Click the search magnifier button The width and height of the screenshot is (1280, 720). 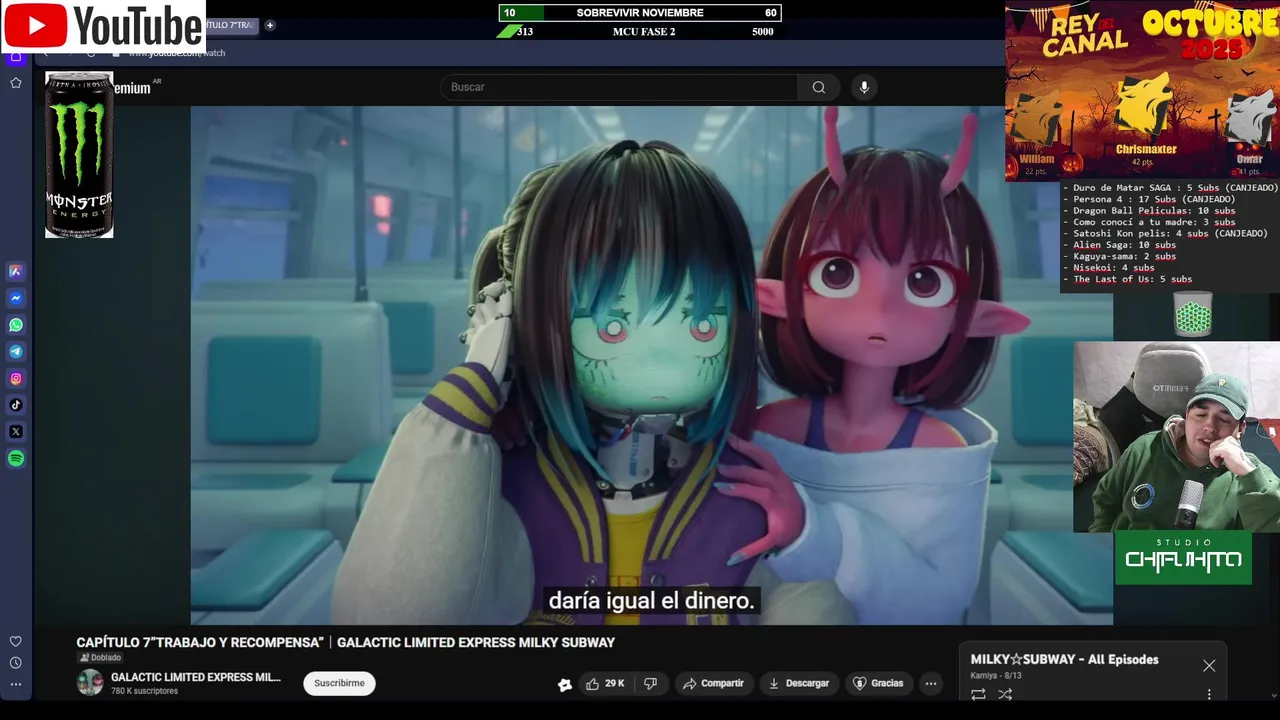819,87
